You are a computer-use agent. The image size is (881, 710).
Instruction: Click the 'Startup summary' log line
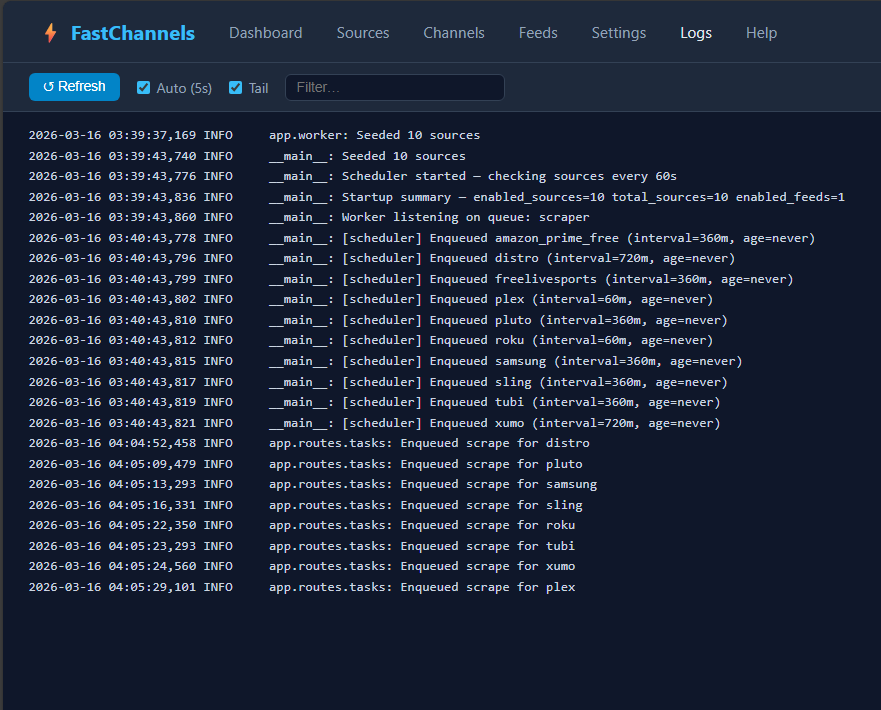(x=436, y=197)
